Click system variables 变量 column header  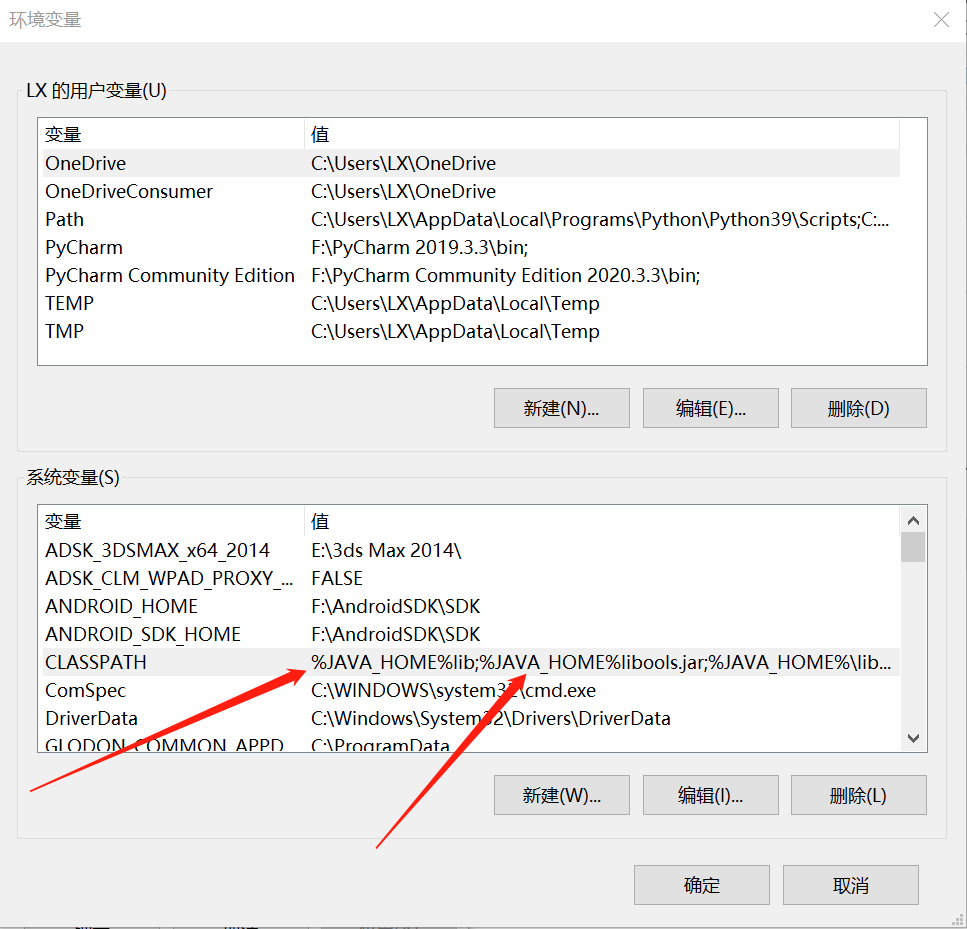[173, 521]
